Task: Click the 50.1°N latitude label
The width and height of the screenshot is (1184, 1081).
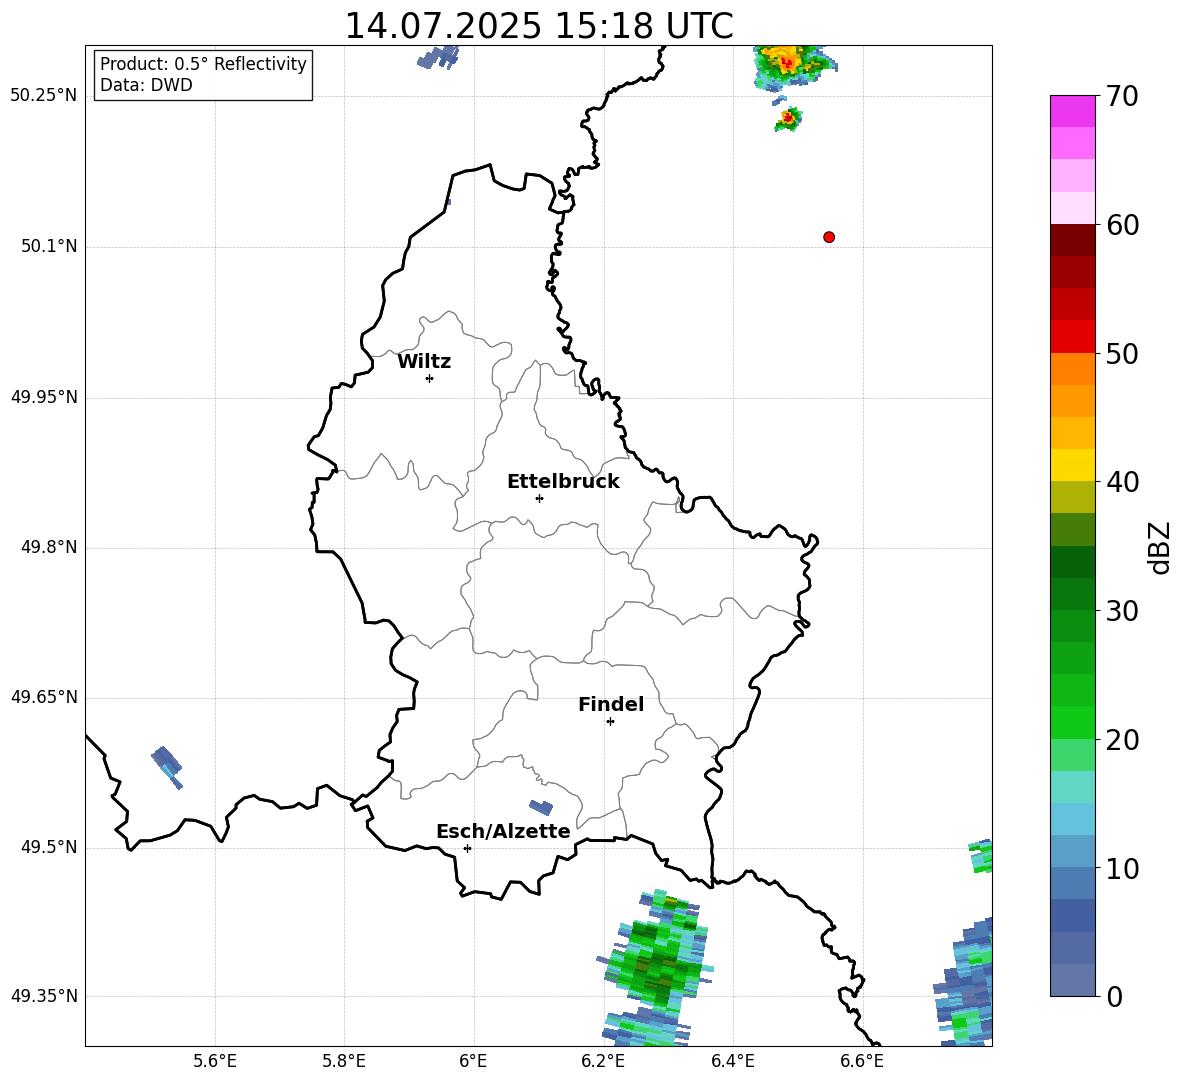Action: [x=49, y=246]
